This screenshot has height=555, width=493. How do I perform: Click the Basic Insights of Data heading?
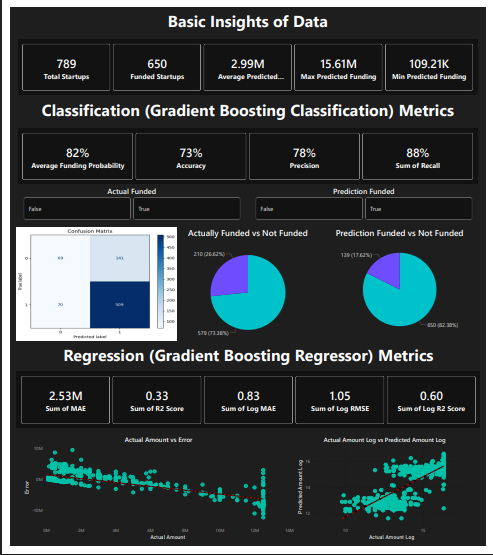point(248,22)
